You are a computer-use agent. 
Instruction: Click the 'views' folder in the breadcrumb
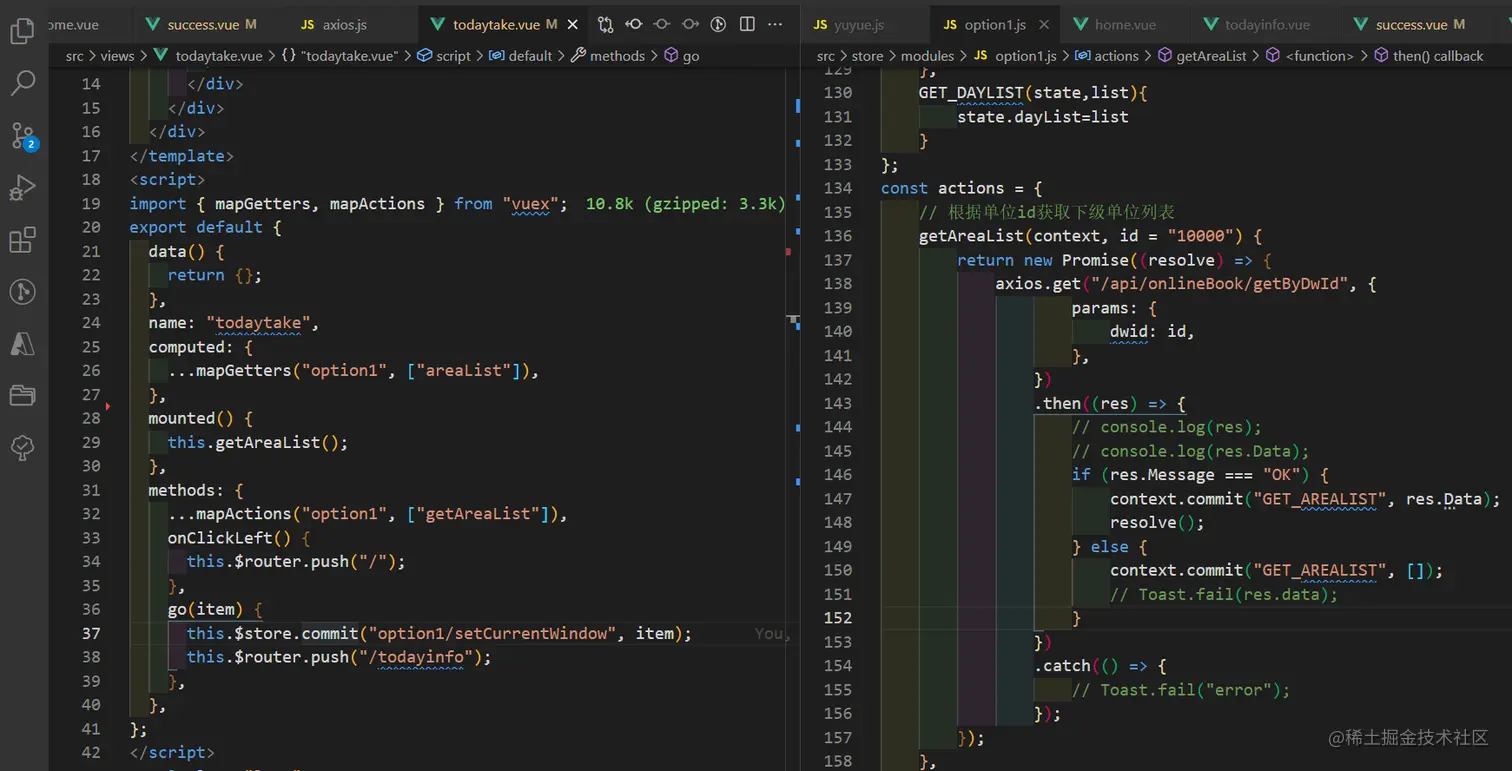(116, 56)
